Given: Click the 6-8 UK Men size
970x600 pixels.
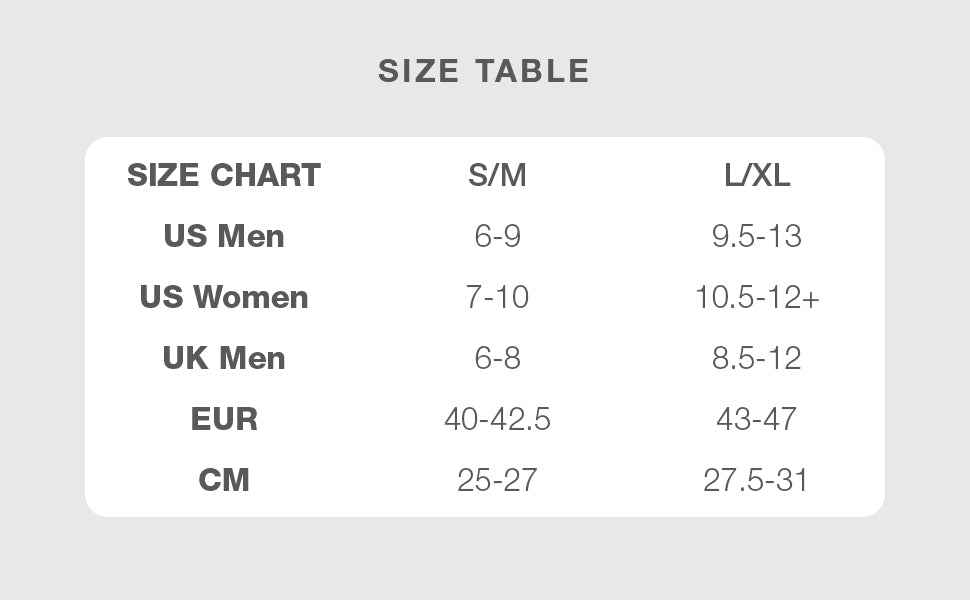Looking at the screenshot, I should click(497, 358).
